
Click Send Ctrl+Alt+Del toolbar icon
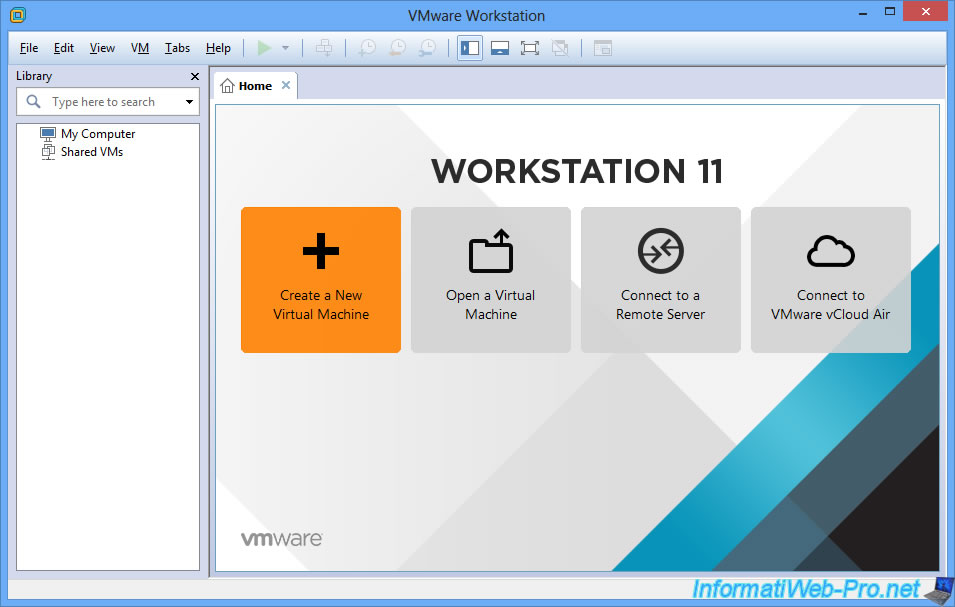pyautogui.click(x=323, y=47)
